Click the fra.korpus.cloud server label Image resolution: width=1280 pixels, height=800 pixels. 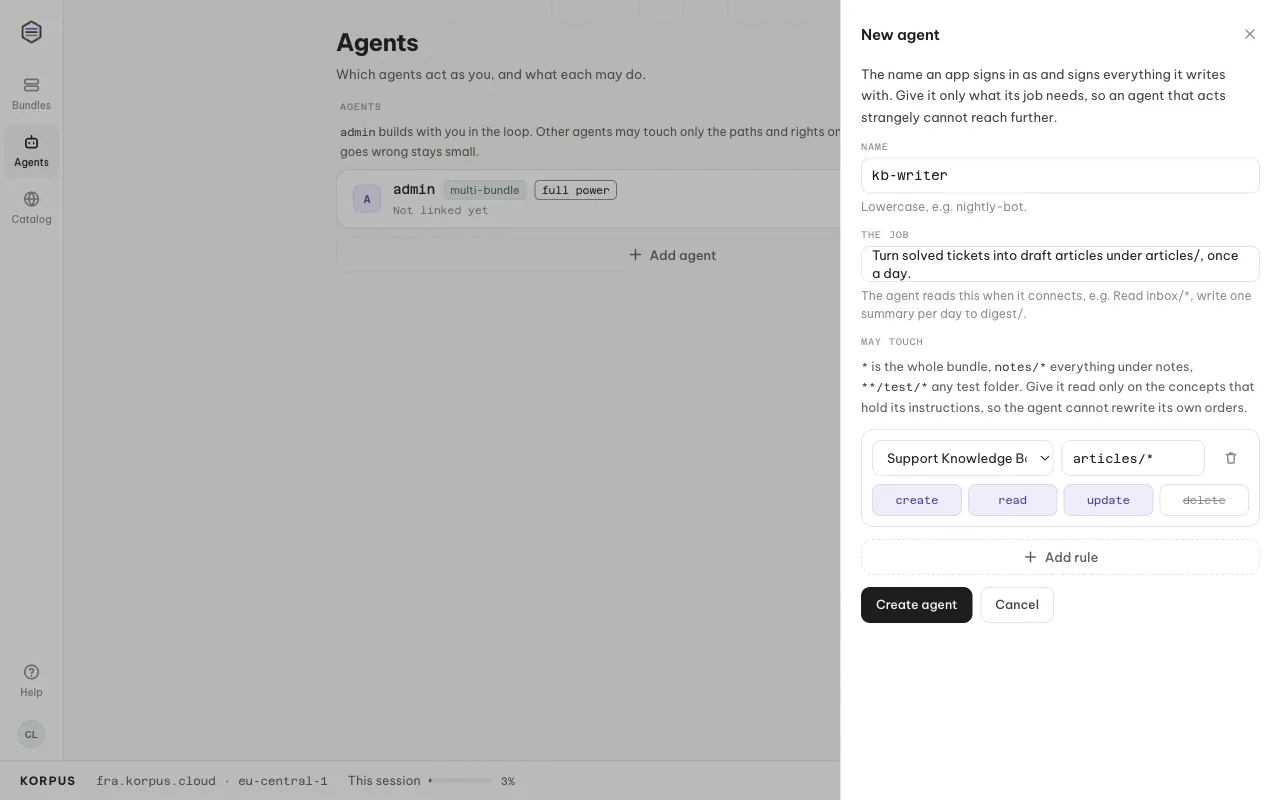tap(155, 781)
